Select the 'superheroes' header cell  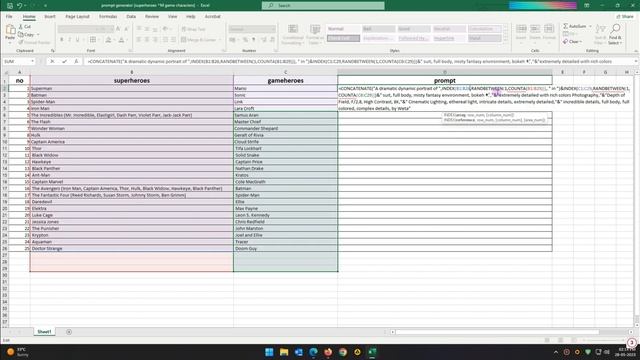coord(131,81)
